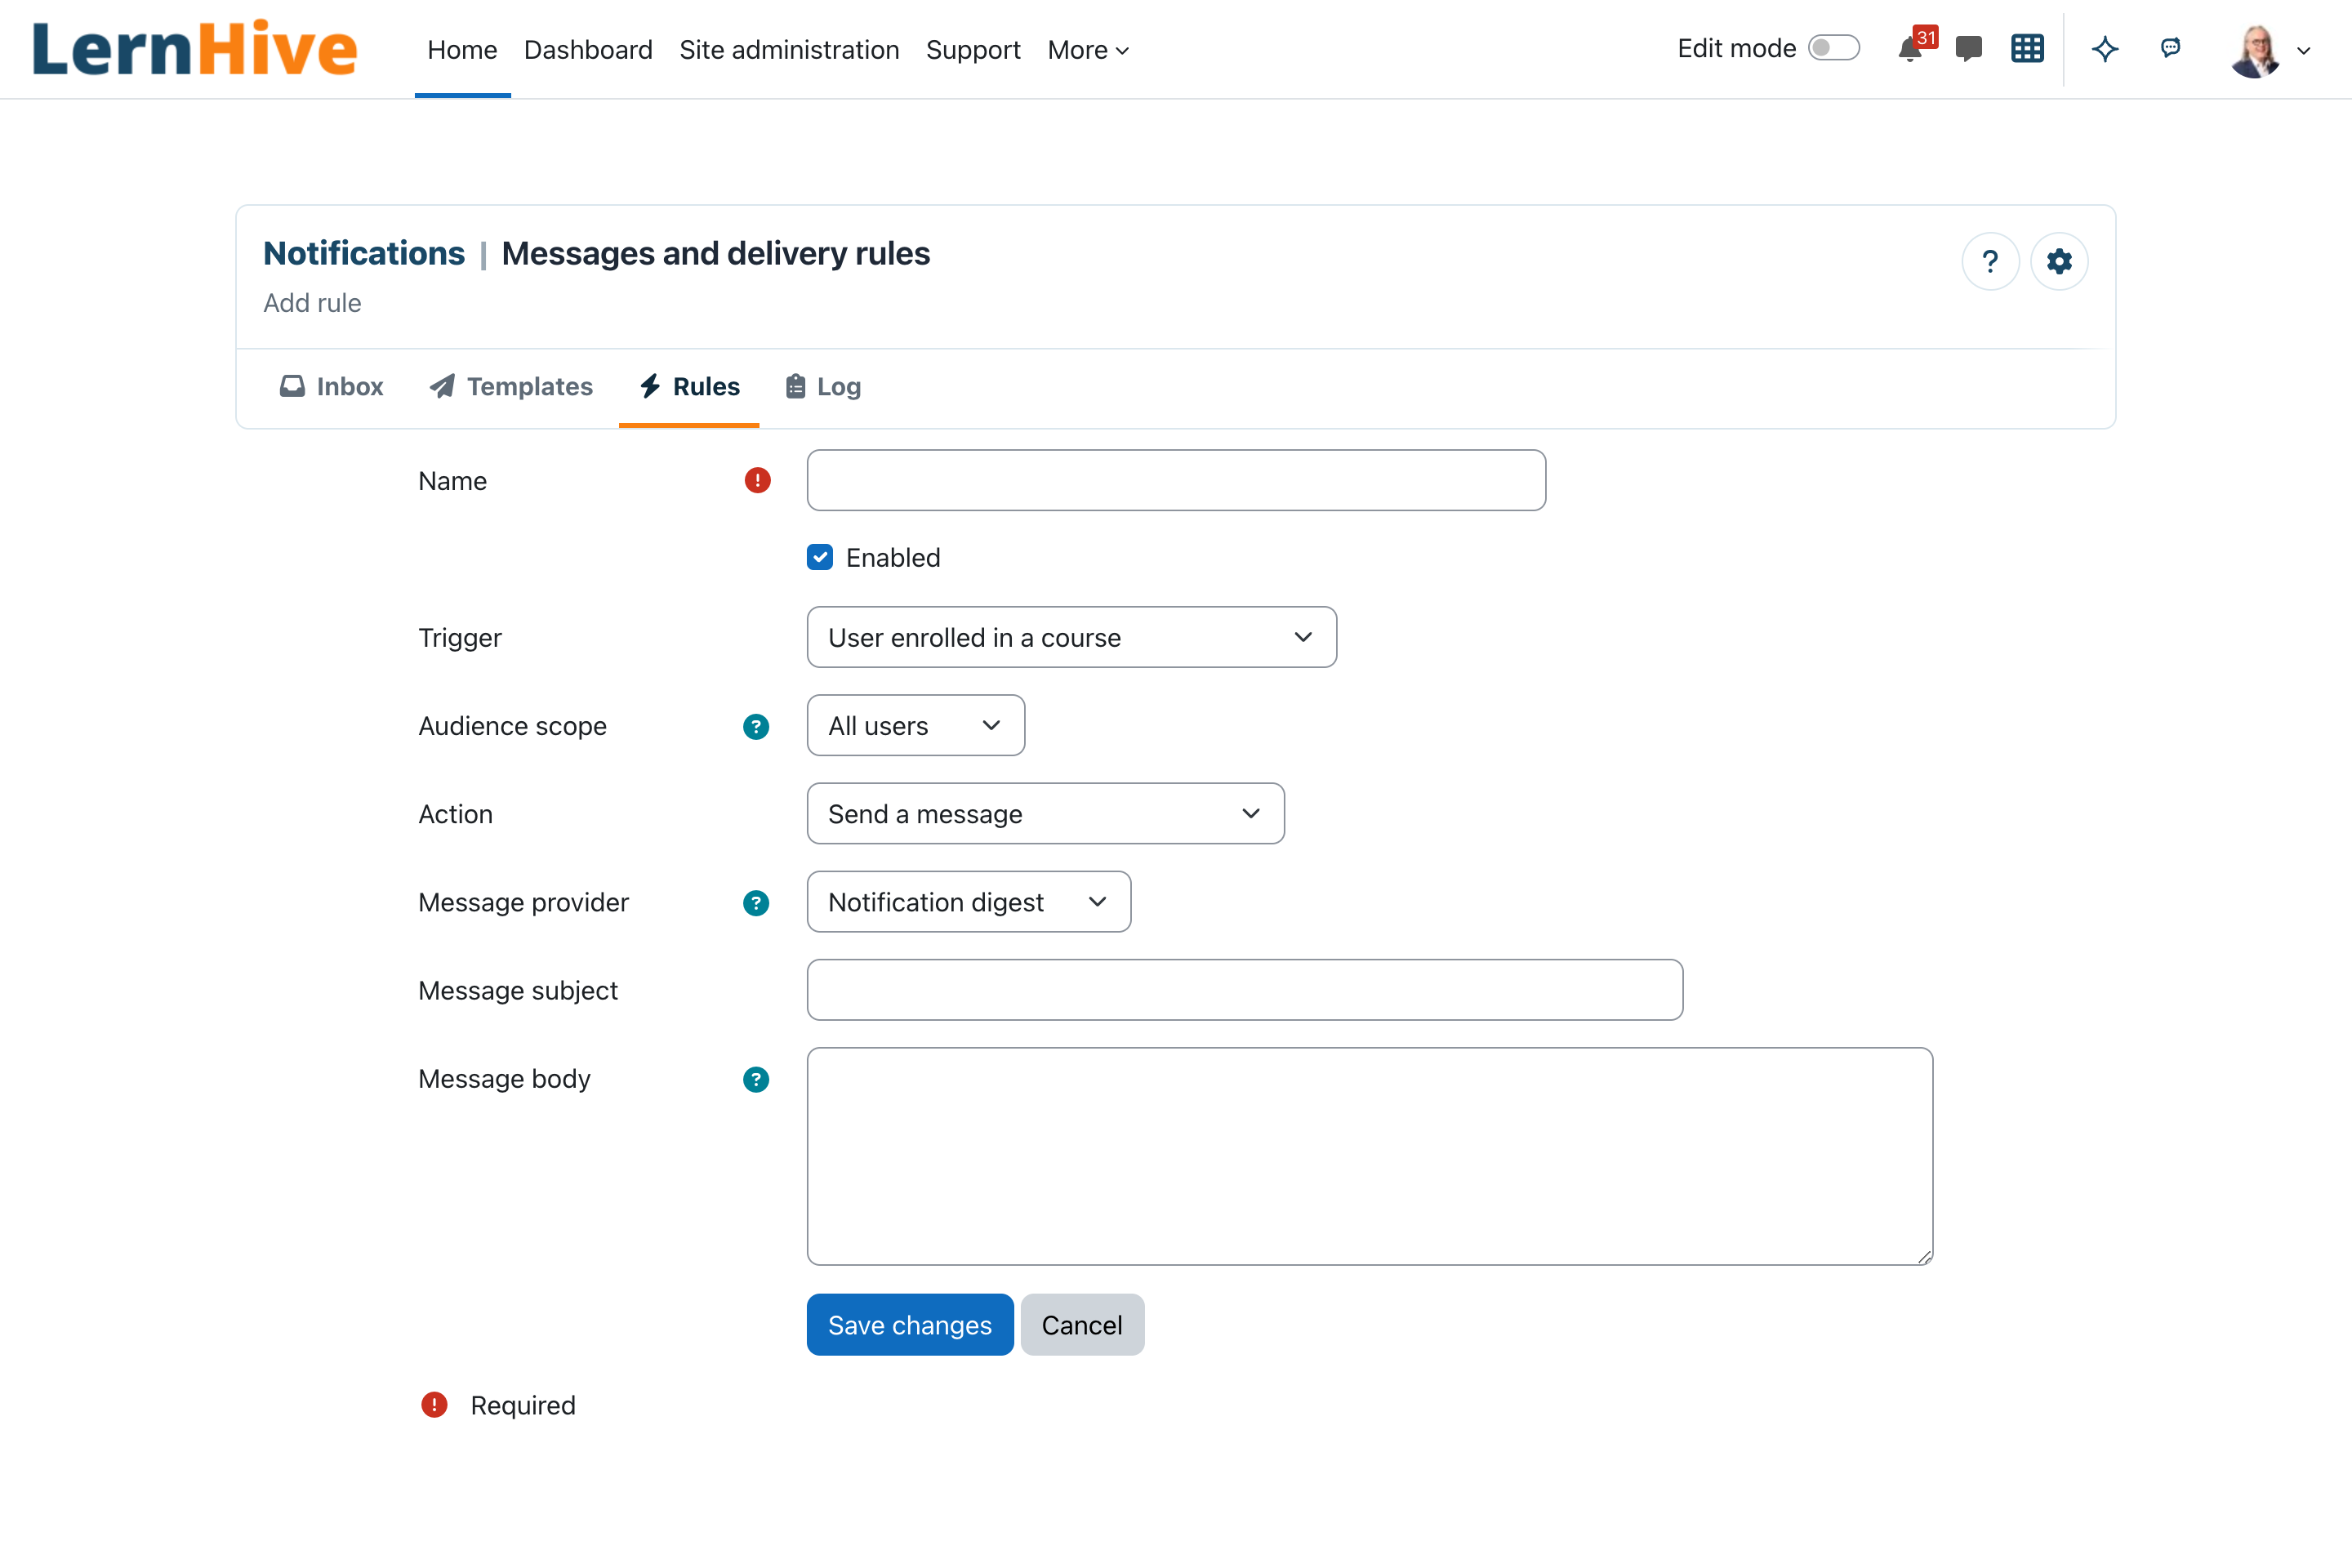Click the help question mark button
The height and width of the screenshot is (1568, 2352).
pyautogui.click(x=1990, y=262)
